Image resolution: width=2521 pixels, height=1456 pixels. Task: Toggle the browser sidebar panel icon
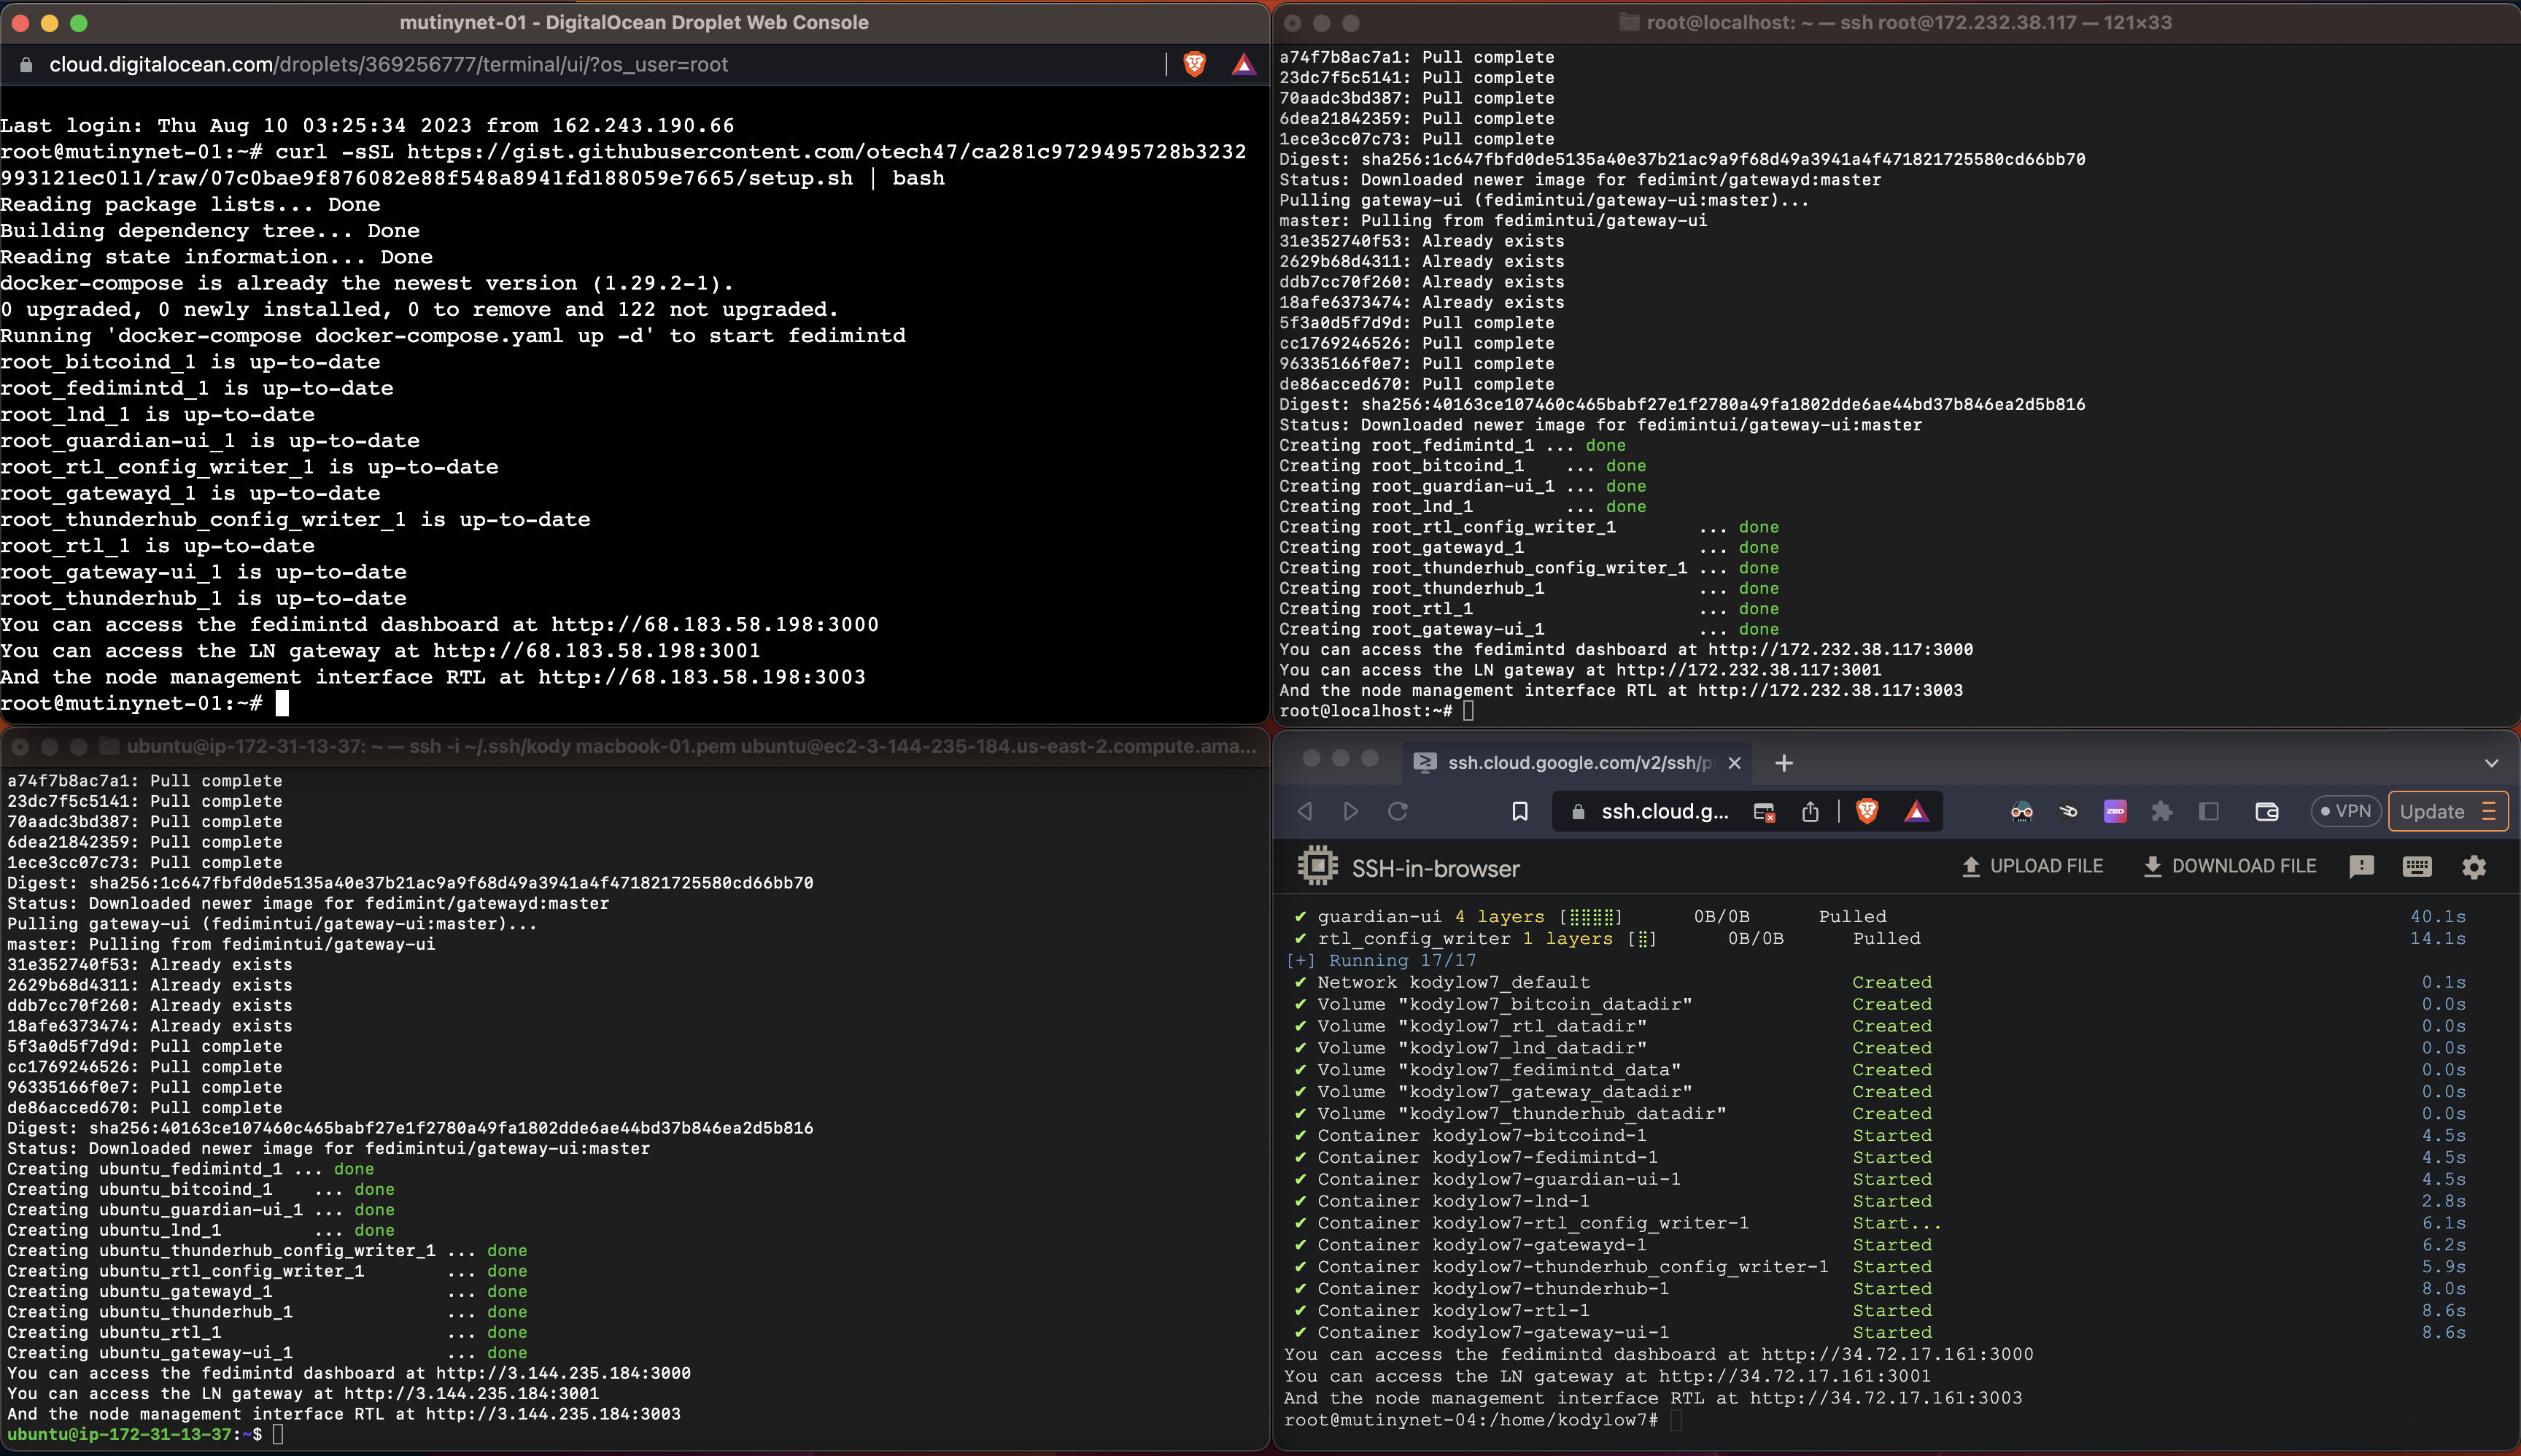coord(2209,811)
